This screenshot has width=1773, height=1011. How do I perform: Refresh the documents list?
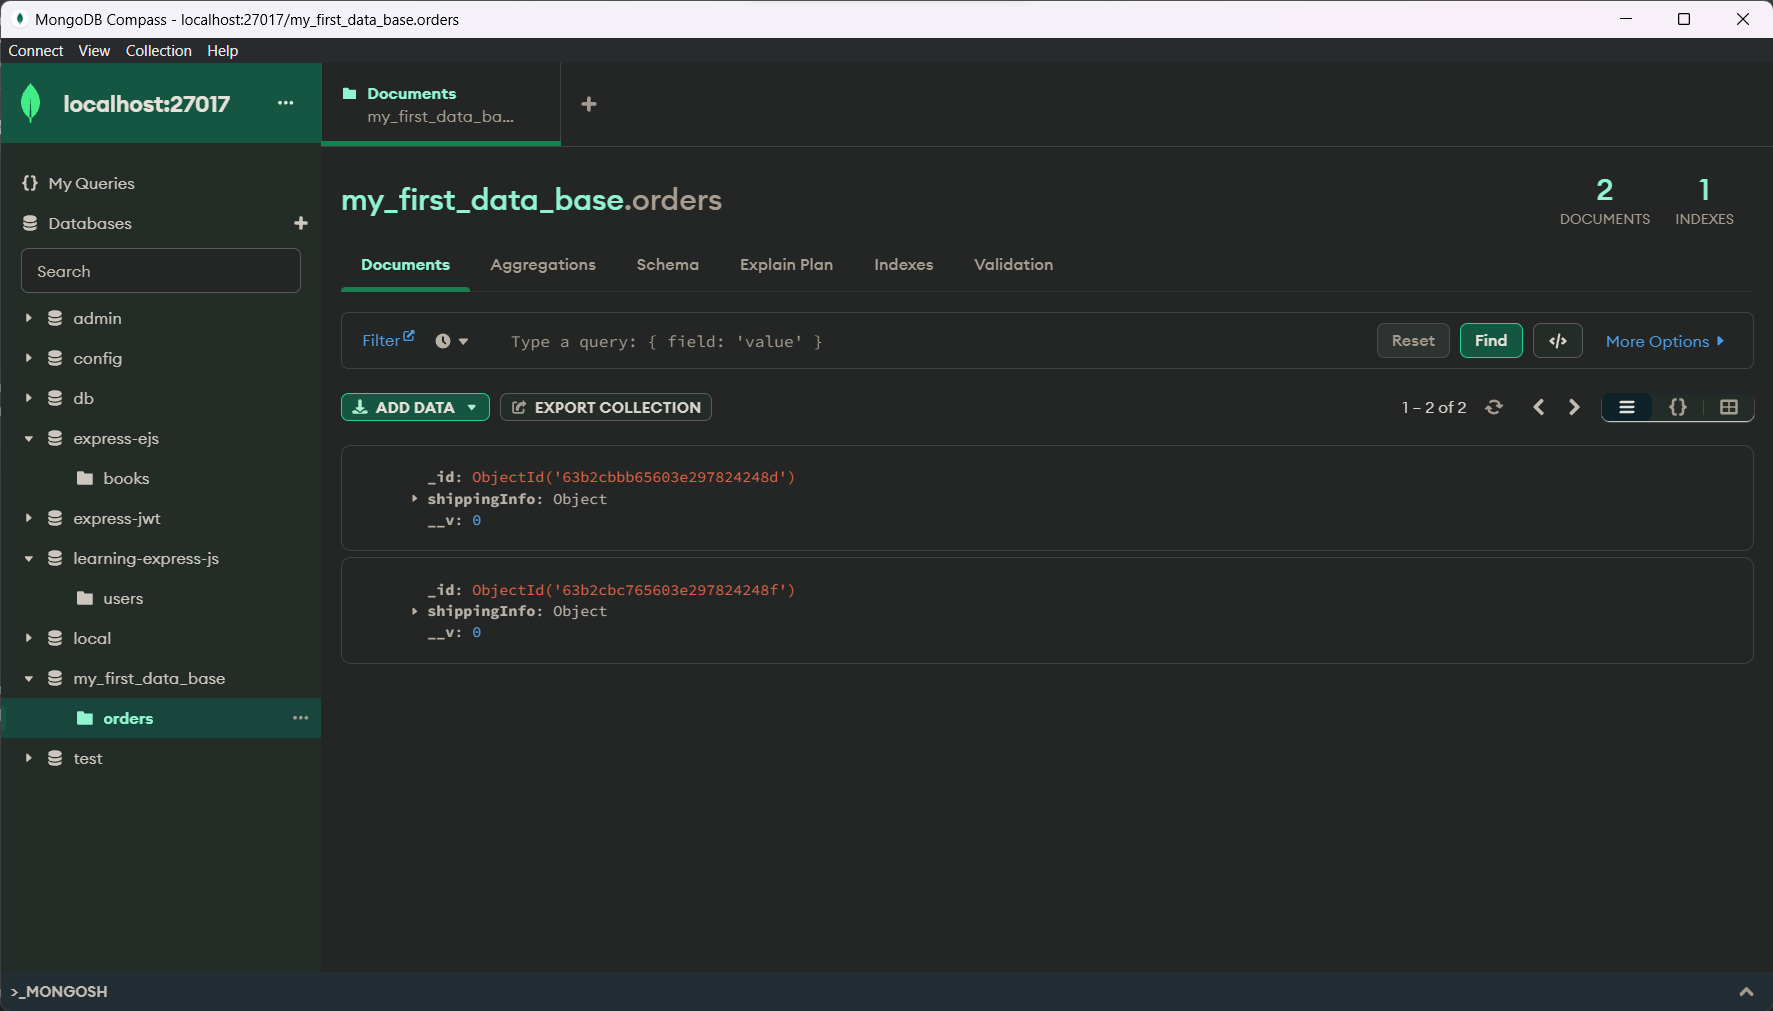tap(1494, 407)
